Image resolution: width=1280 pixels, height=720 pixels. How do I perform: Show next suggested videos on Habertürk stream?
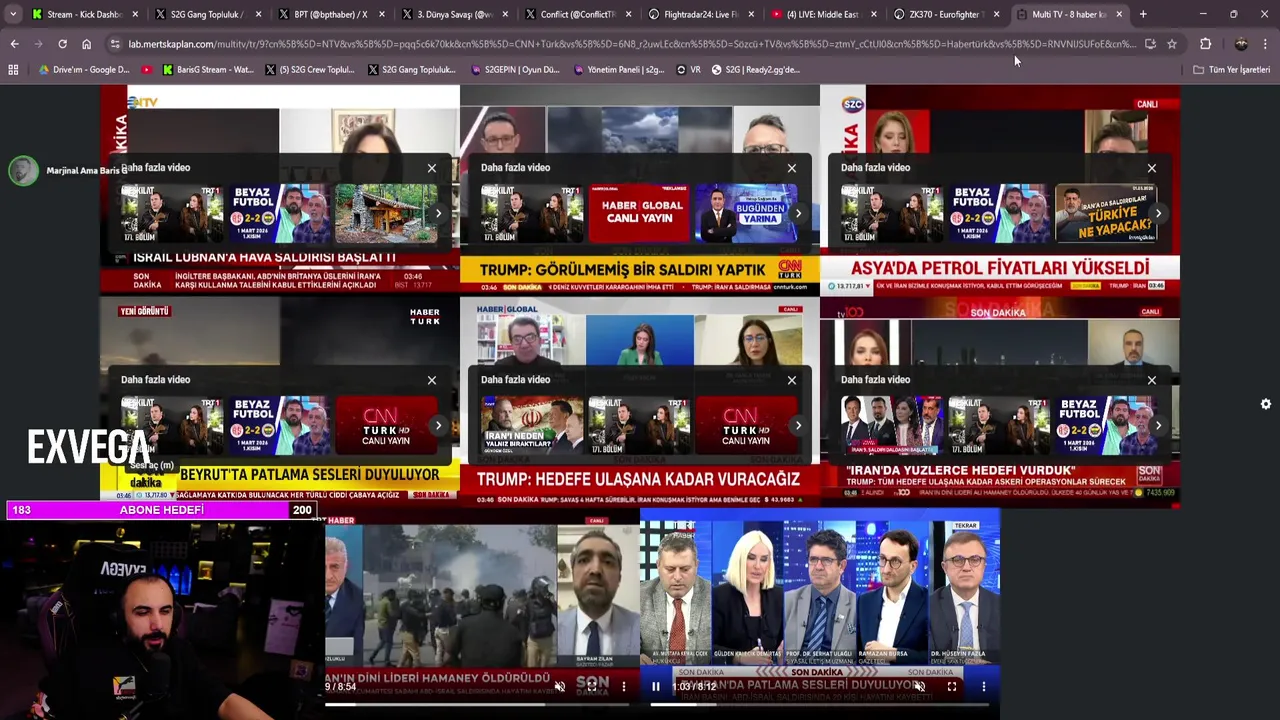438,425
